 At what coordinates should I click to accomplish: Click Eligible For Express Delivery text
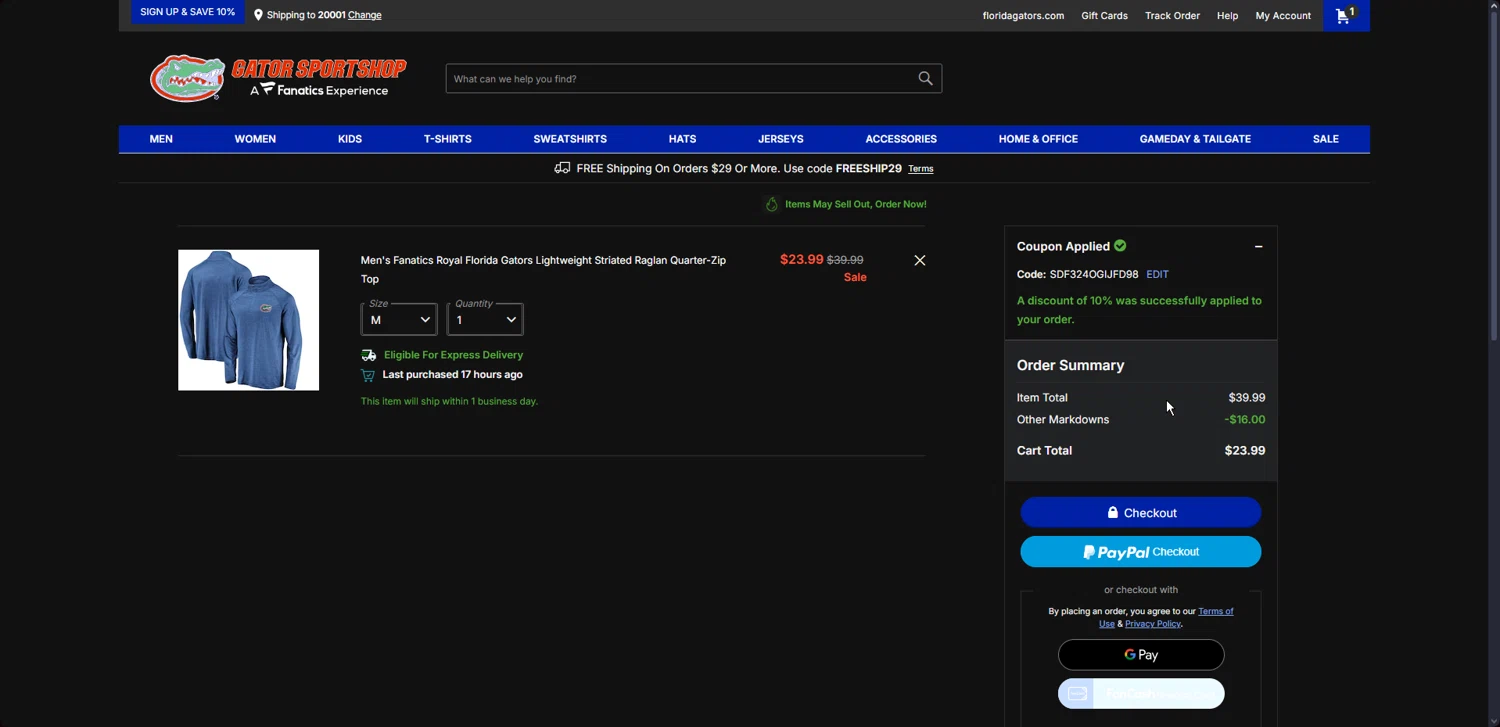pyautogui.click(x=453, y=355)
